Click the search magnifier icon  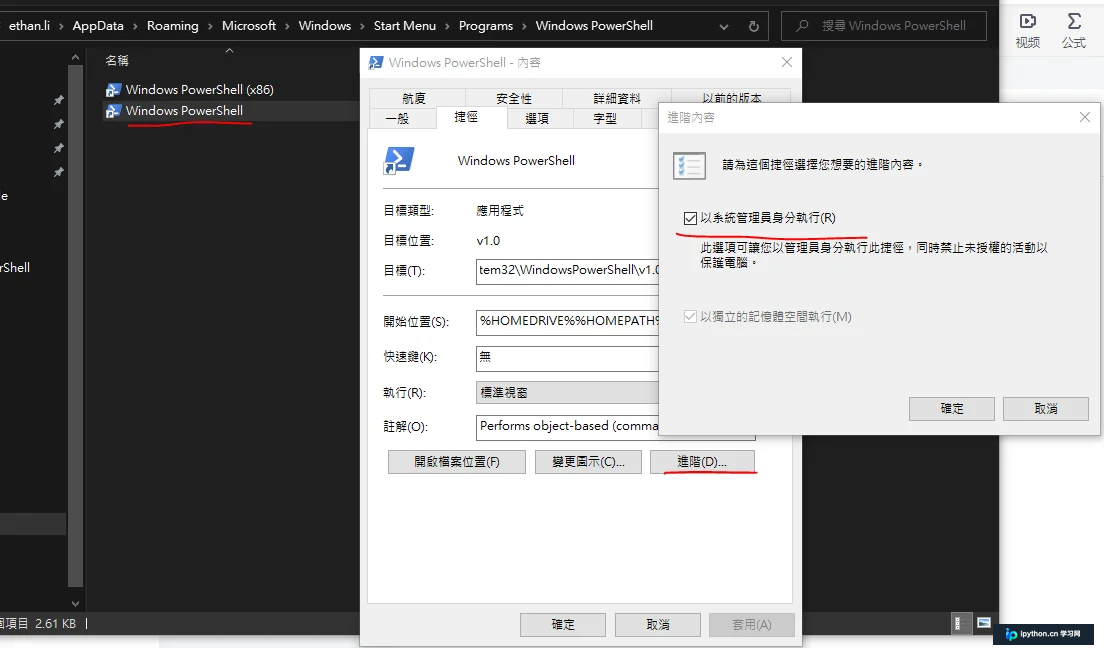(x=802, y=26)
